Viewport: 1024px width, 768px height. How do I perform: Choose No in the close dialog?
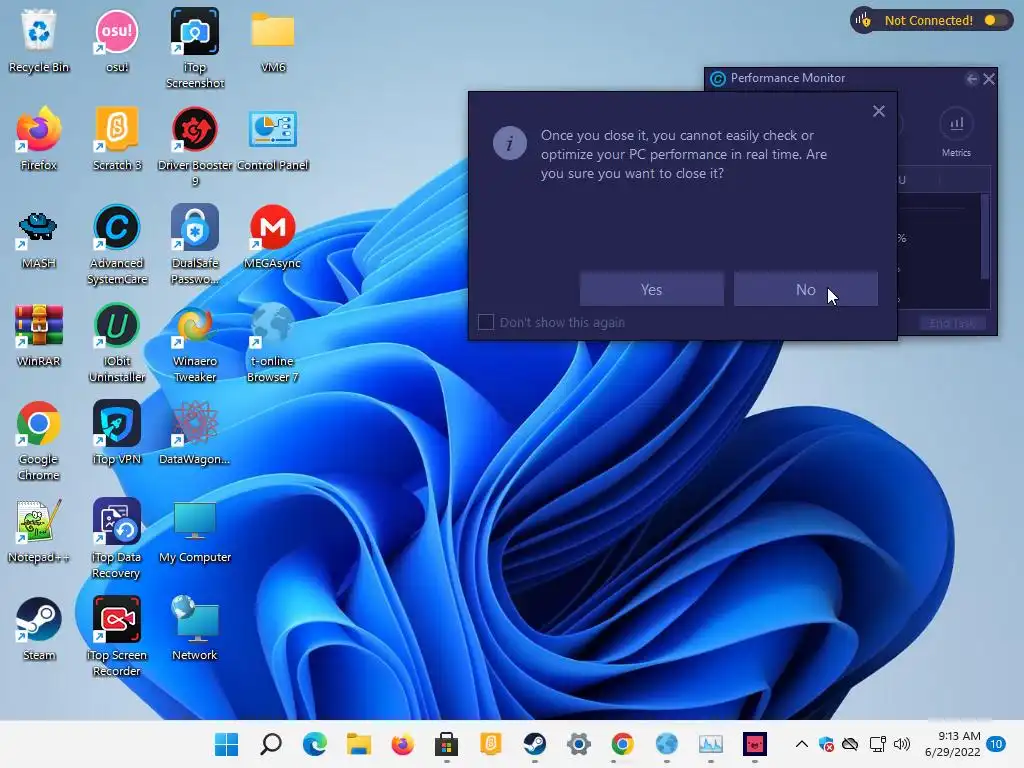tap(805, 289)
